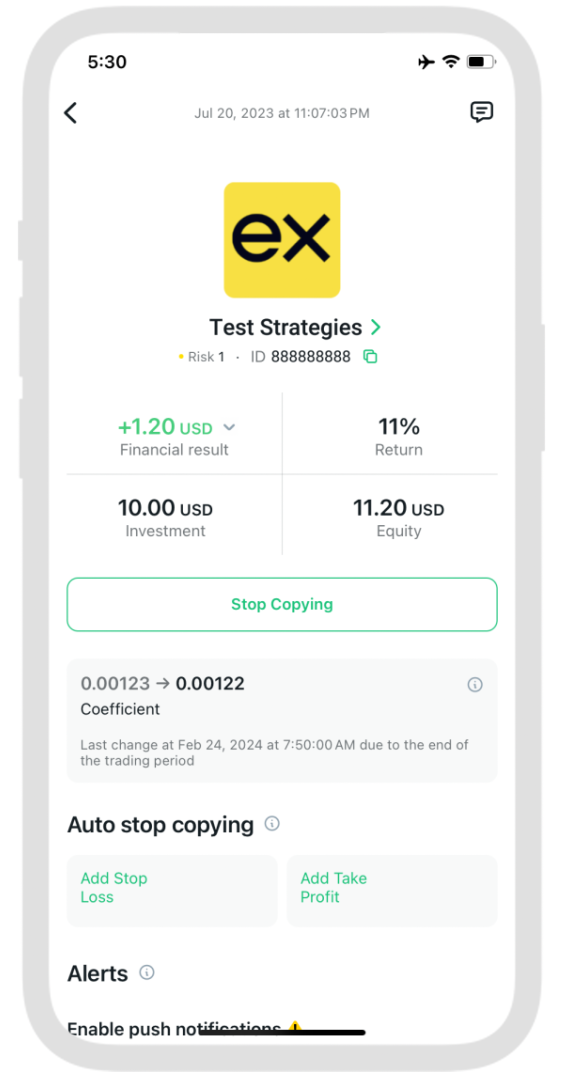Tap the Coefficient info icon
This screenshot has width=565, height=1080.
tap(475, 685)
